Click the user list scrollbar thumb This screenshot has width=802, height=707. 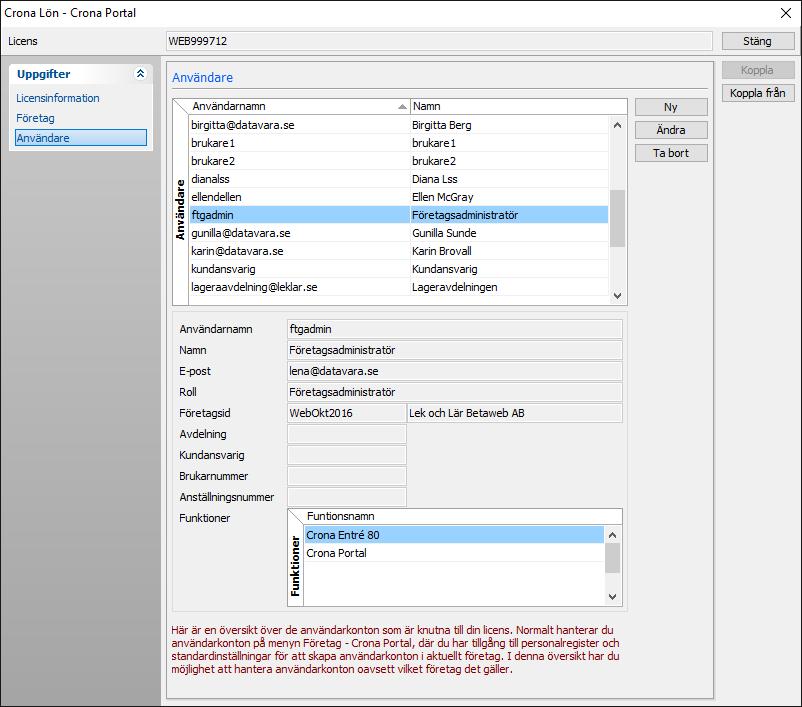tap(617, 218)
